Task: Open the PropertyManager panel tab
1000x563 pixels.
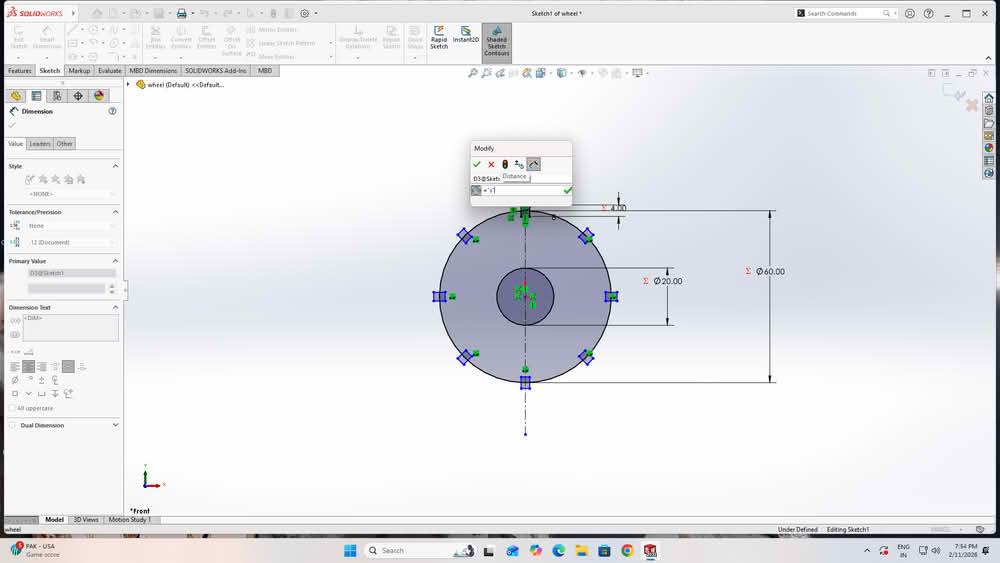Action: [x=36, y=96]
